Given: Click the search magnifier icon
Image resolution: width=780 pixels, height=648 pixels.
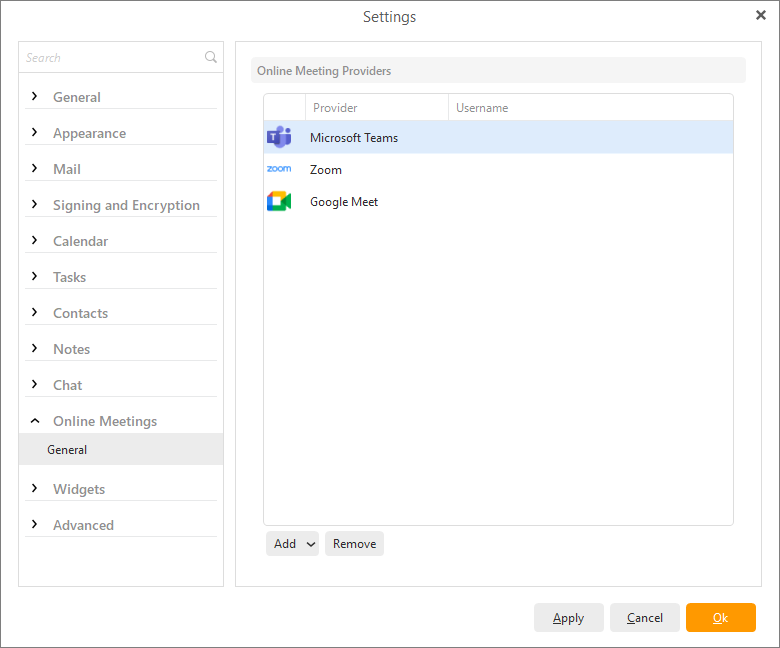Looking at the screenshot, I should (x=211, y=58).
